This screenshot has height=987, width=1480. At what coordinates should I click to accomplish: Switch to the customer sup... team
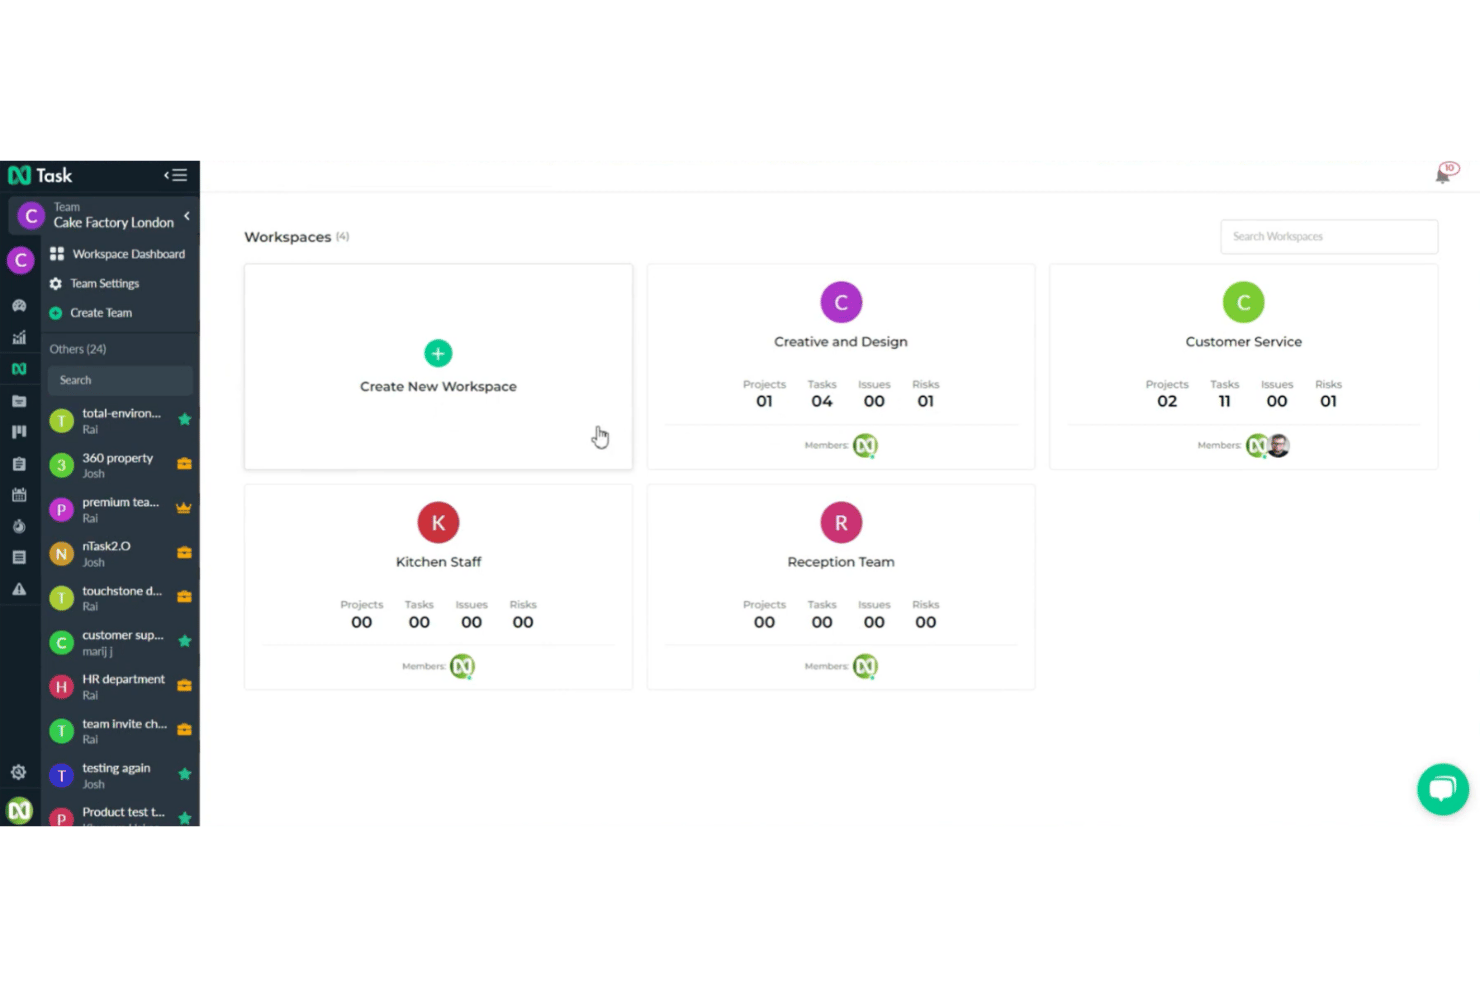pos(120,642)
